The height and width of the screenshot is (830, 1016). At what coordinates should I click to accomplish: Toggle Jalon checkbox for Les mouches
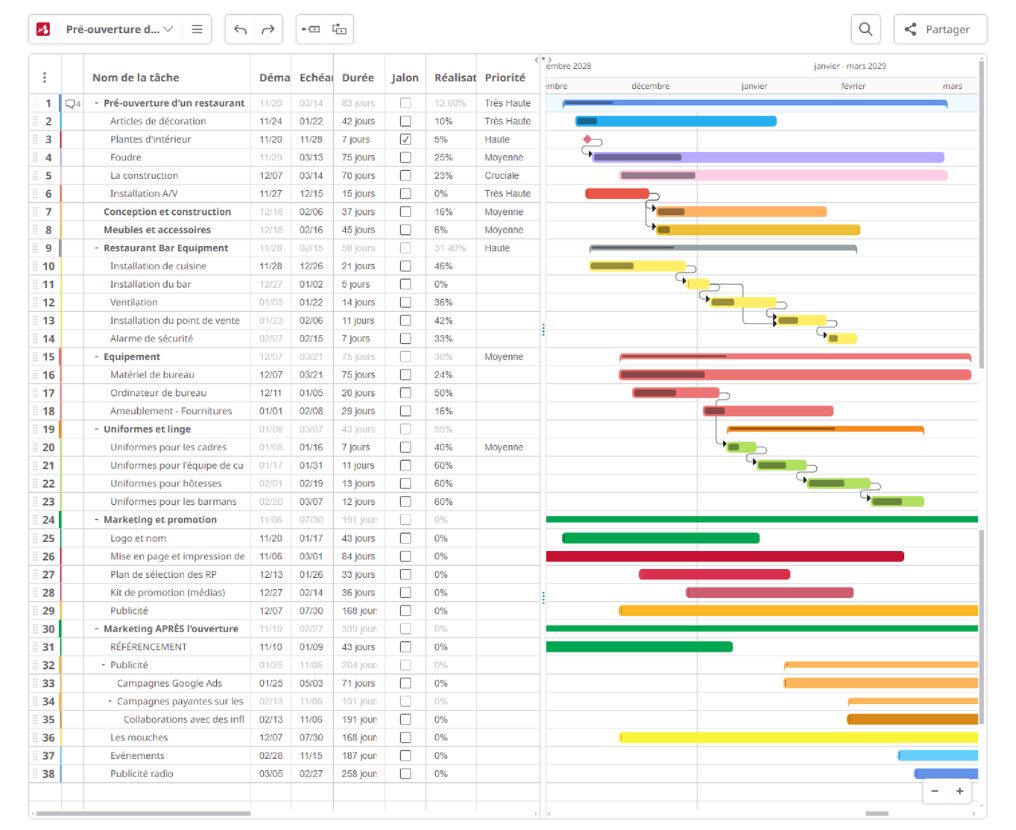[x=406, y=737]
